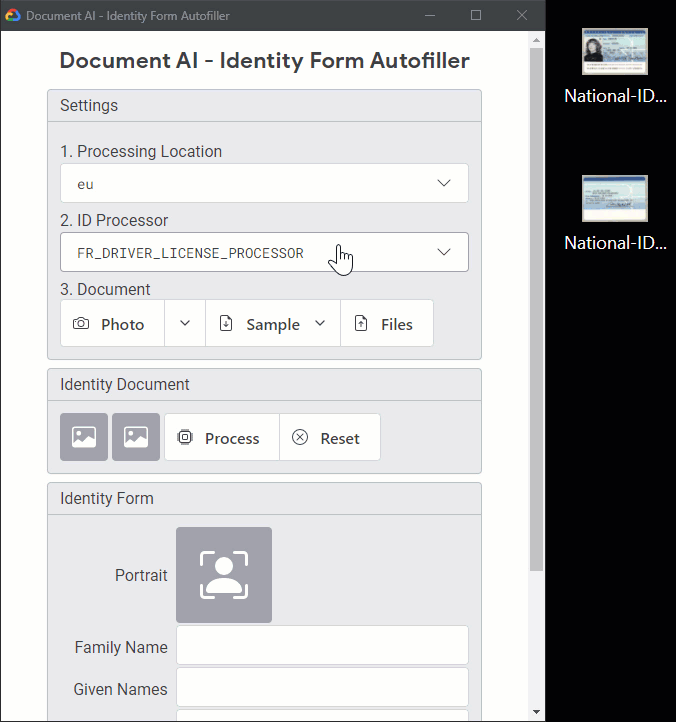
Task: Click the Identity Form panel header
Action: coord(264,499)
